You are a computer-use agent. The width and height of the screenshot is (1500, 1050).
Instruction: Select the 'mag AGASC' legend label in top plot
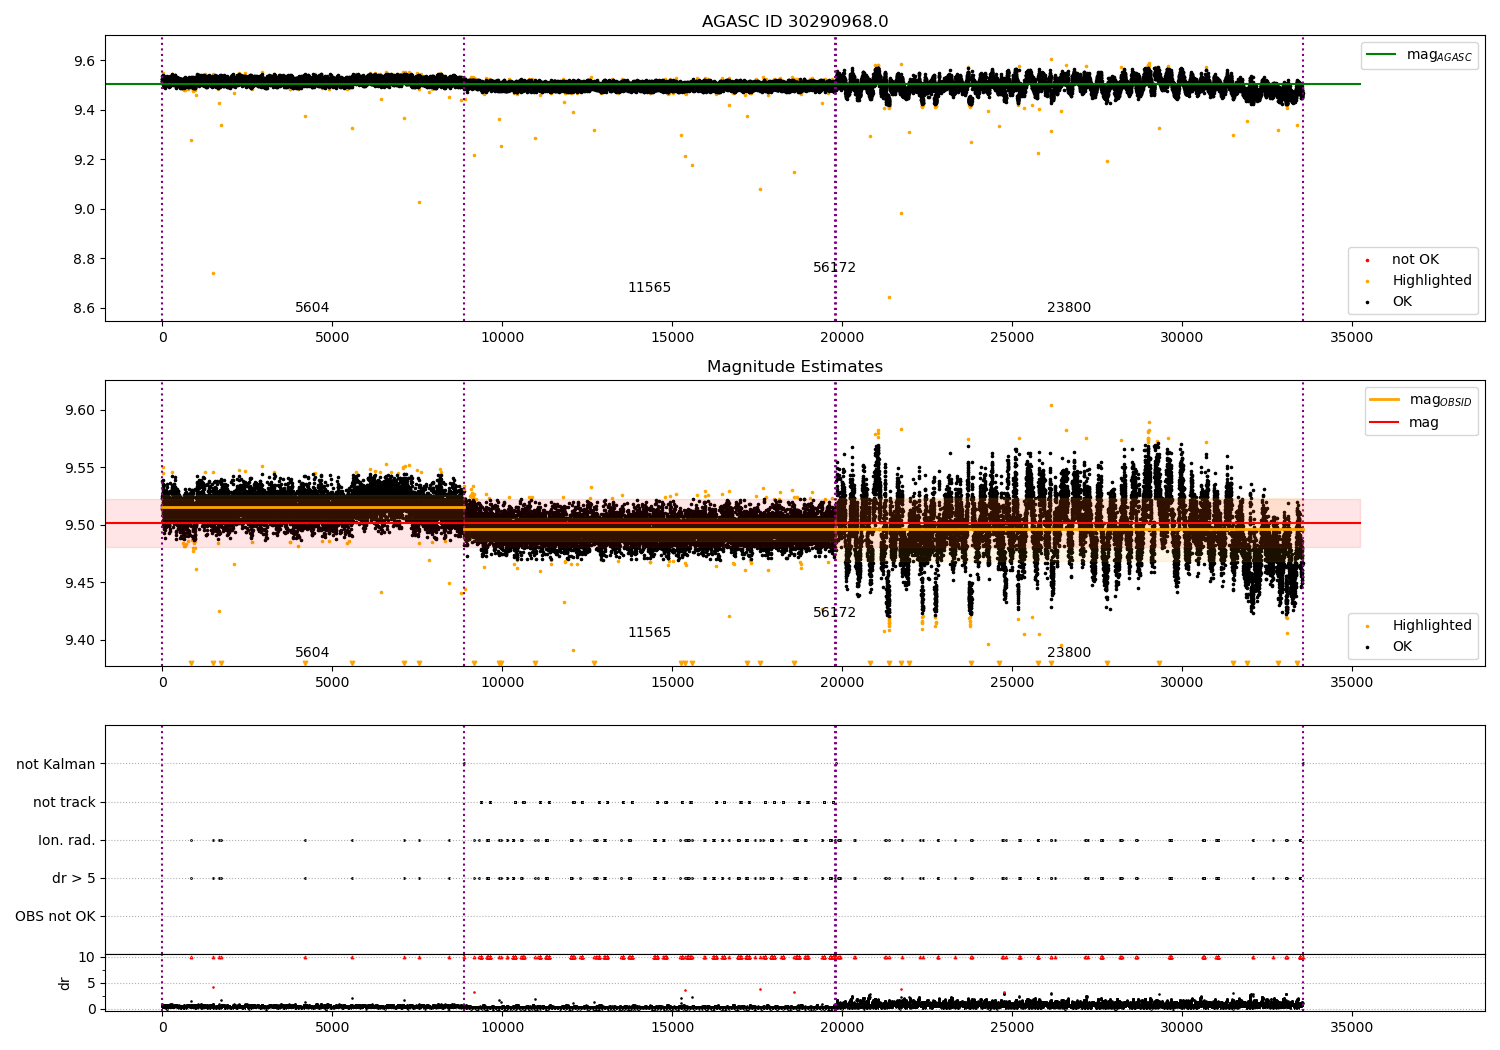[x=1439, y=55]
